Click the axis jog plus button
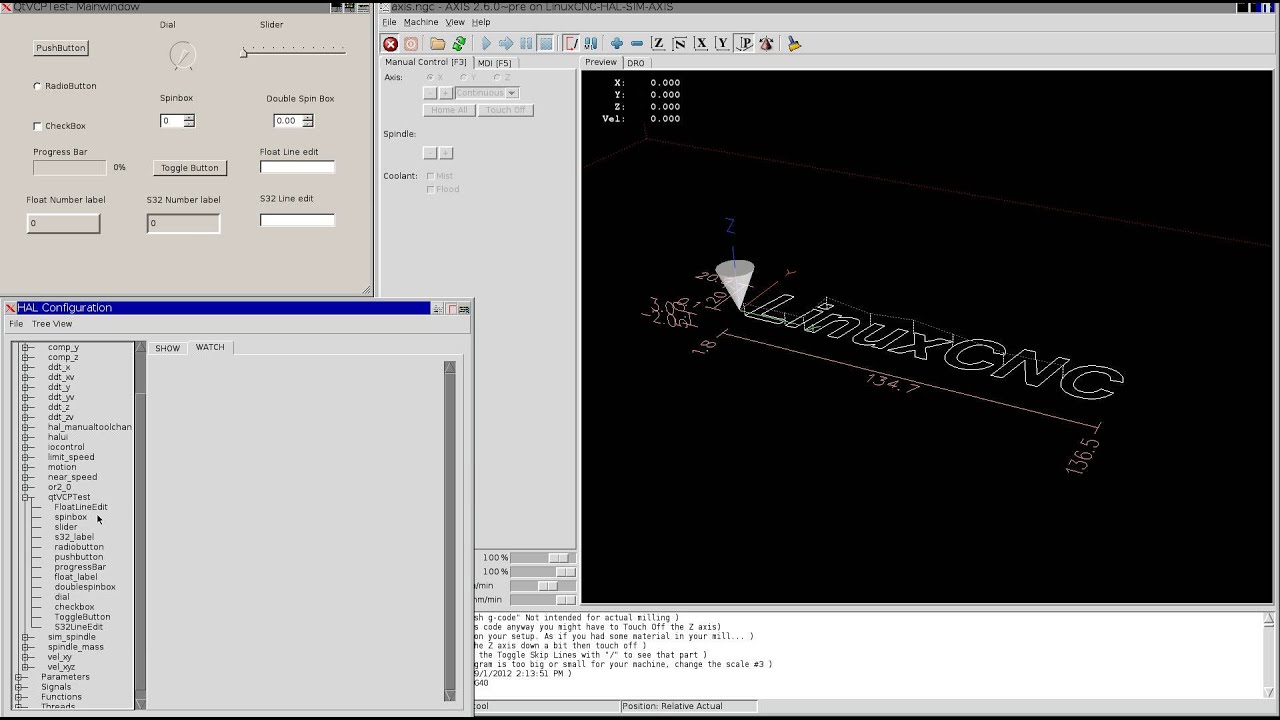Image resolution: width=1280 pixels, height=720 pixels. 446,93
